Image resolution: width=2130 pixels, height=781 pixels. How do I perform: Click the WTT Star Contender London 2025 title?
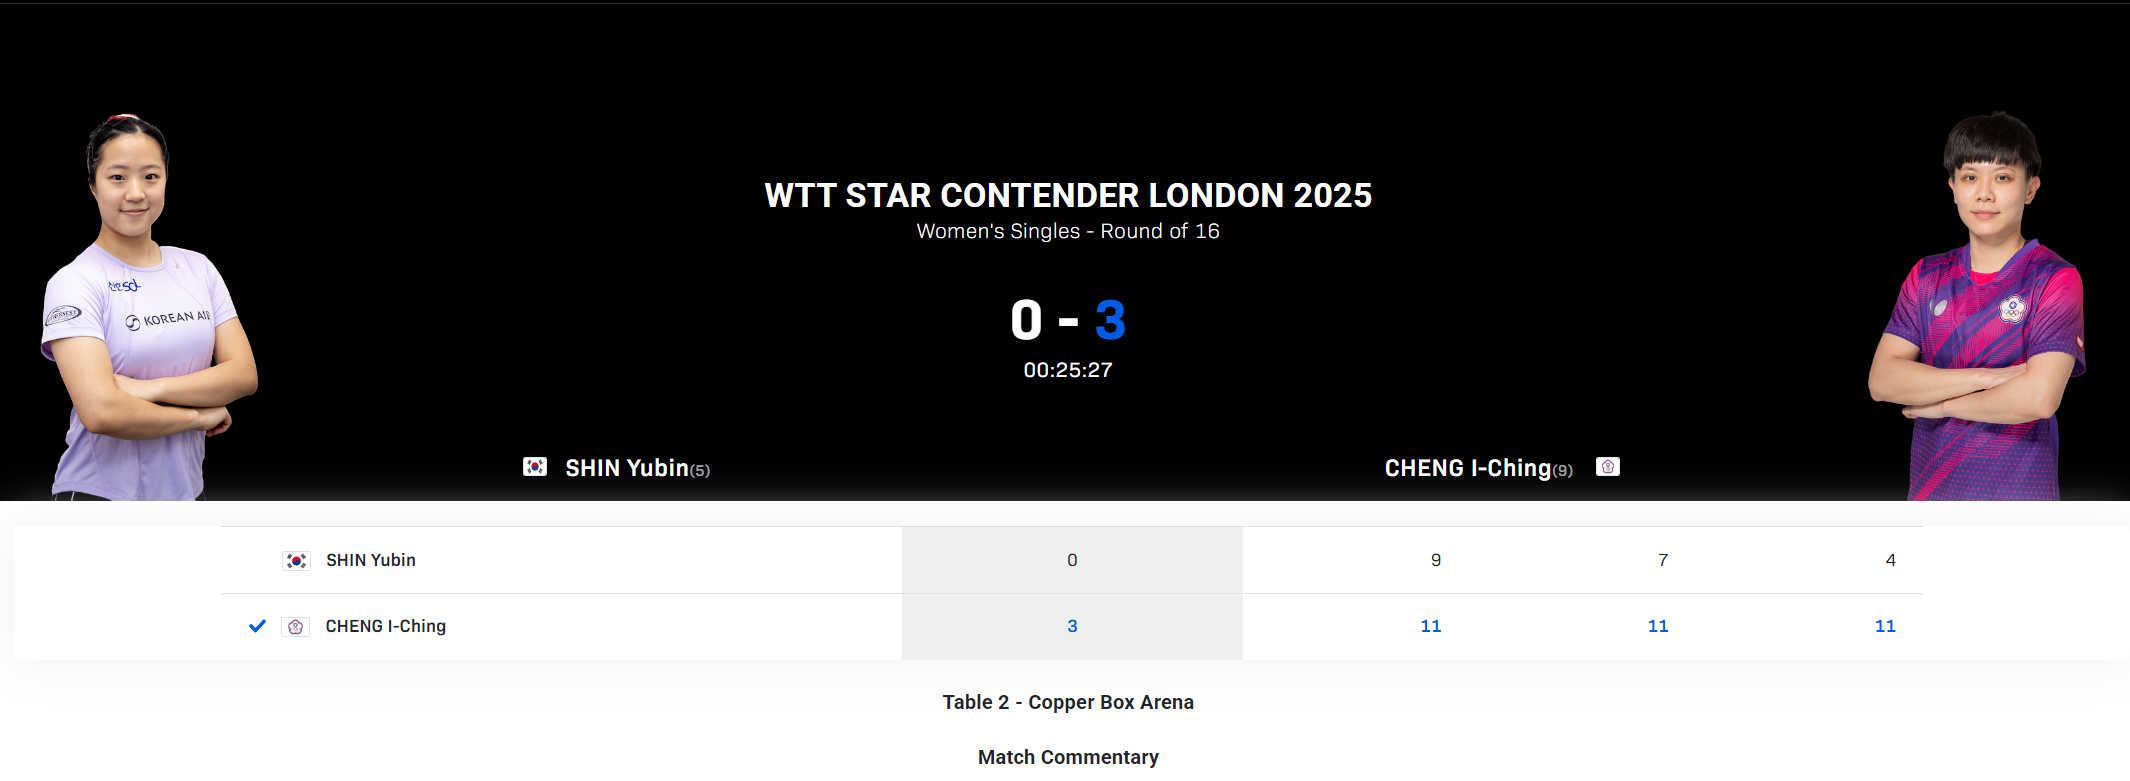pyautogui.click(x=1068, y=195)
